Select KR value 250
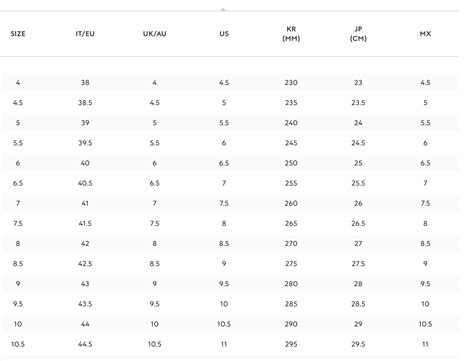This screenshot has height=361, width=474. click(x=291, y=163)
